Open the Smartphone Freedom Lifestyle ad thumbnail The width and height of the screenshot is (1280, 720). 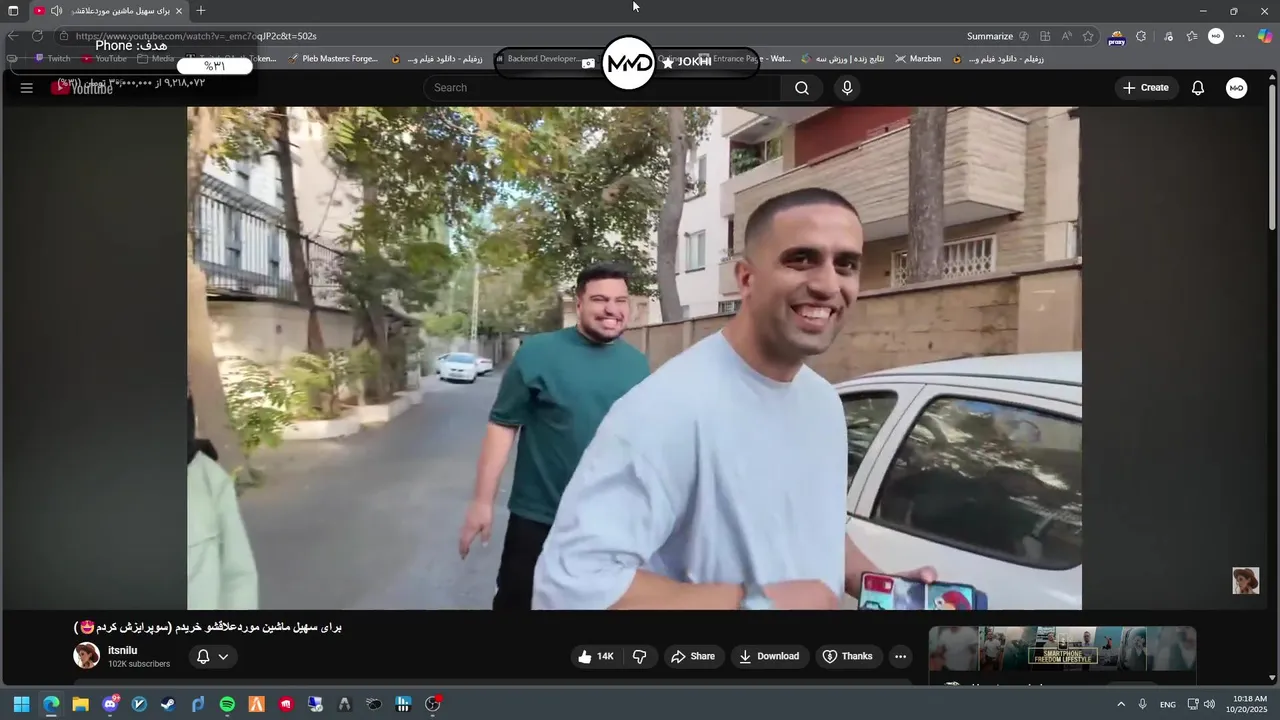1062,649
